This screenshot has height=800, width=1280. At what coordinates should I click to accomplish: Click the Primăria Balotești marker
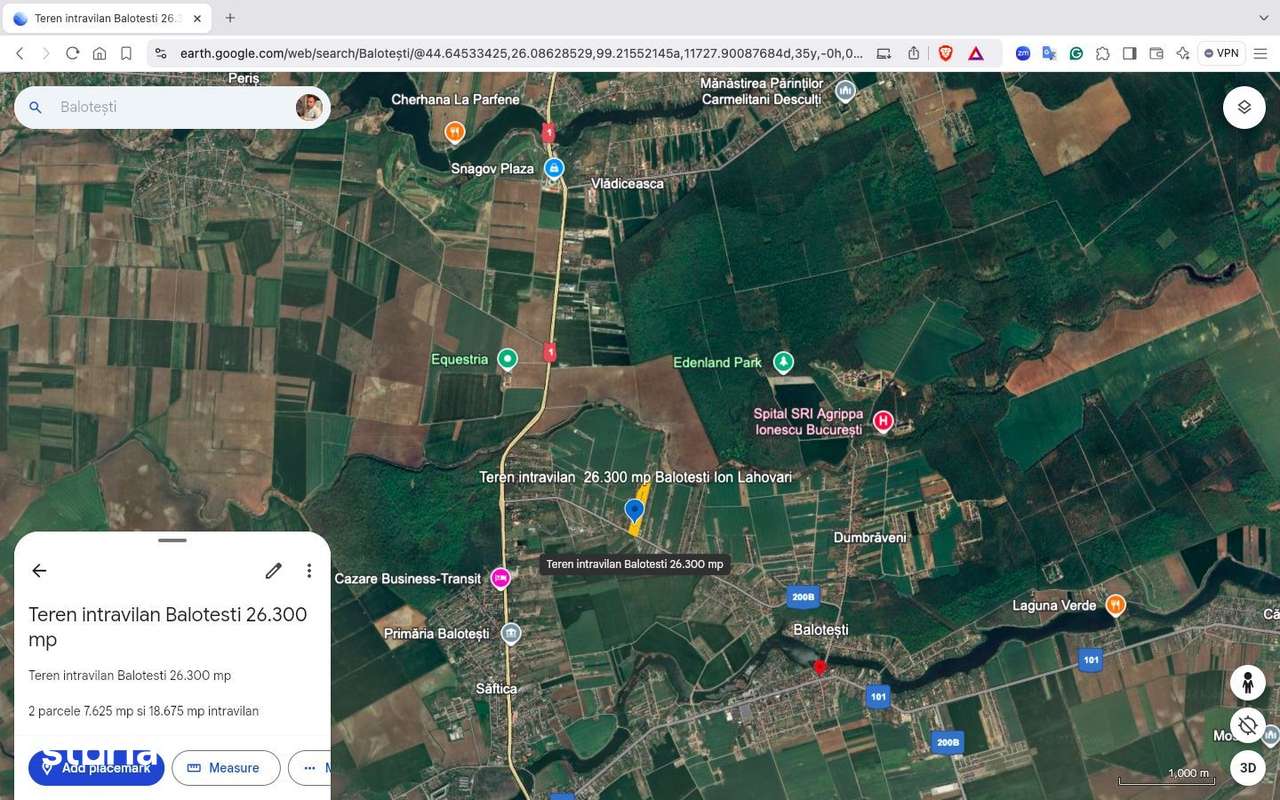click(511, 632)
